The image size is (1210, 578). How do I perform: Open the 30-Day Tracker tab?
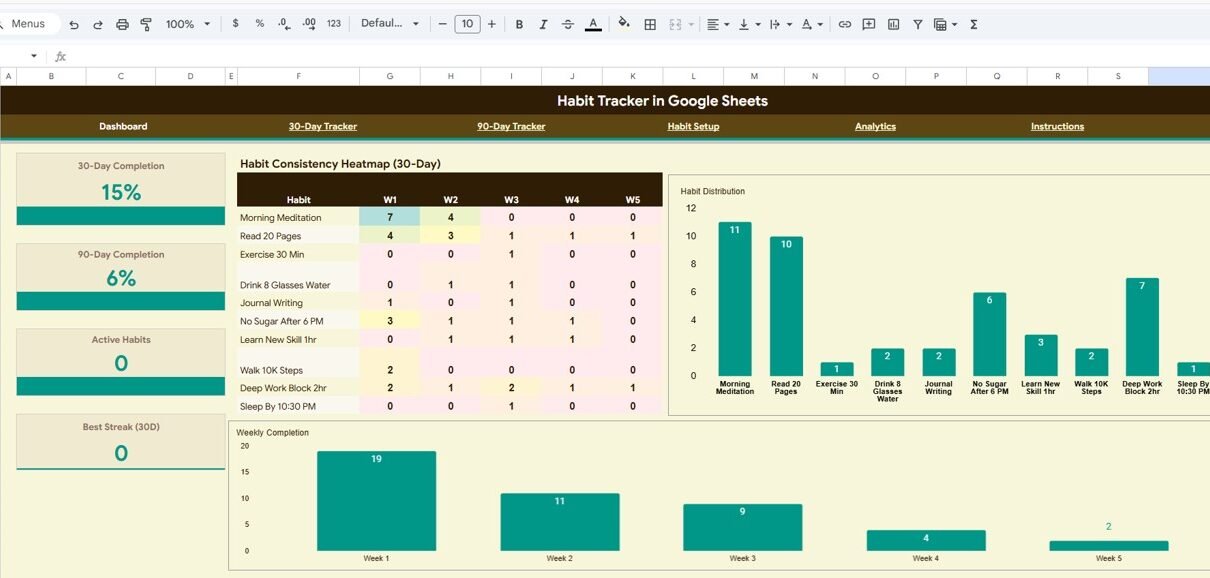(323, 127)
